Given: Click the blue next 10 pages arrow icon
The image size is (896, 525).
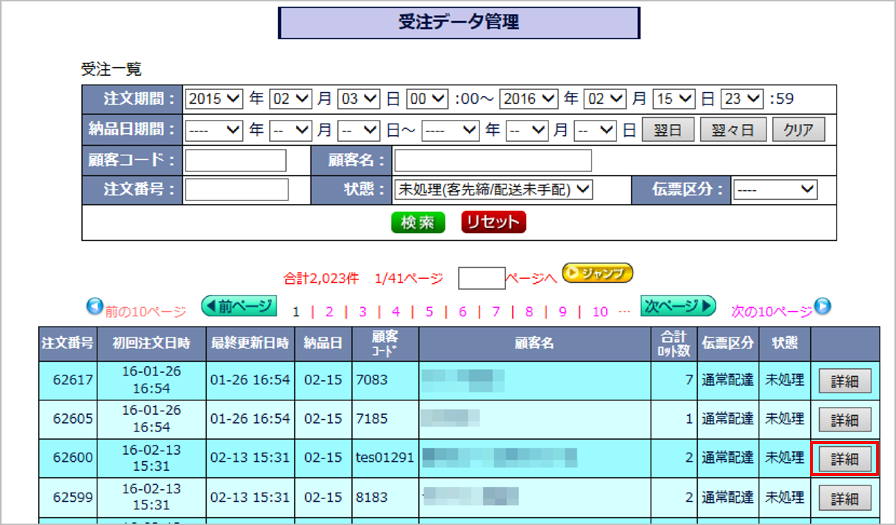Looking at the screenshot, I should tap(822, 306).
